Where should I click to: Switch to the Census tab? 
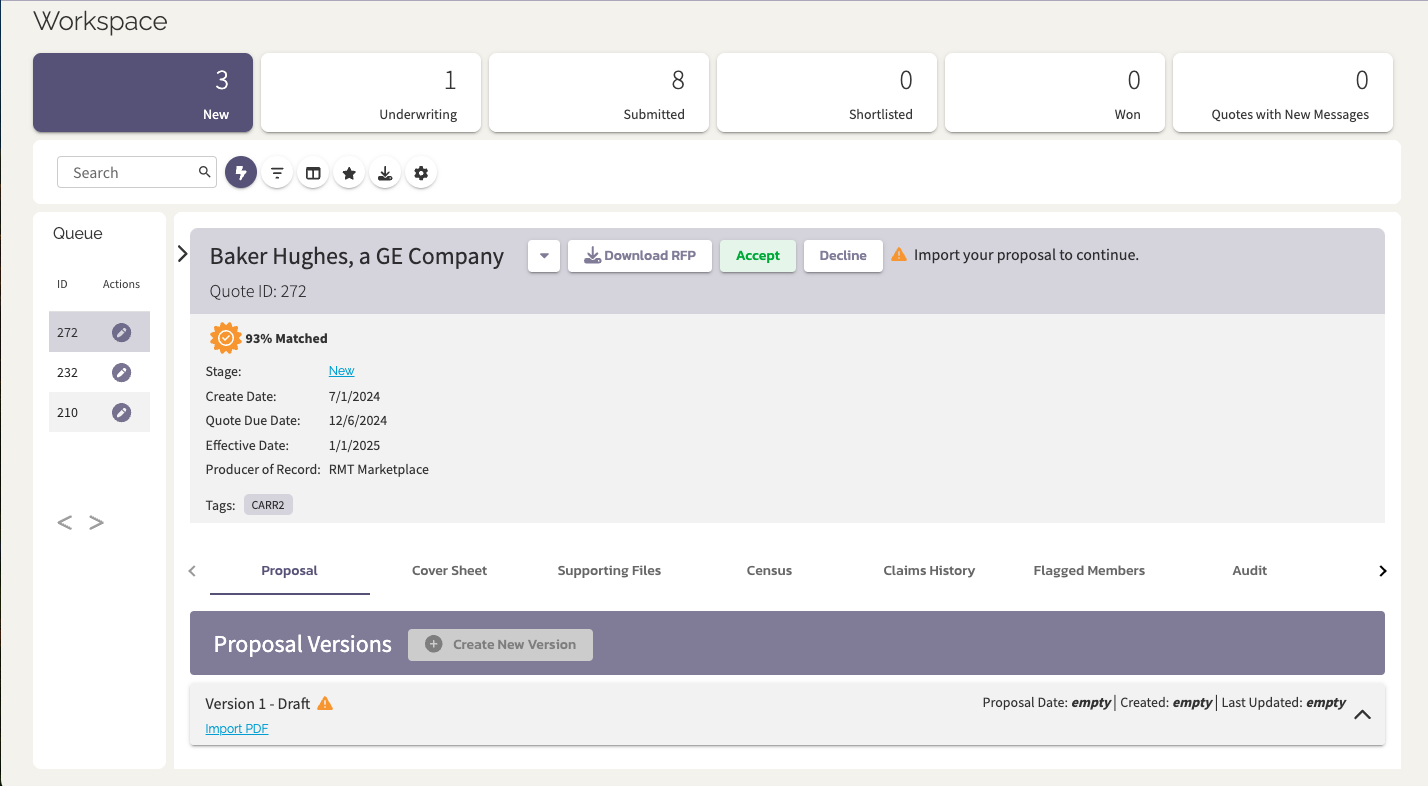(769, 571)
